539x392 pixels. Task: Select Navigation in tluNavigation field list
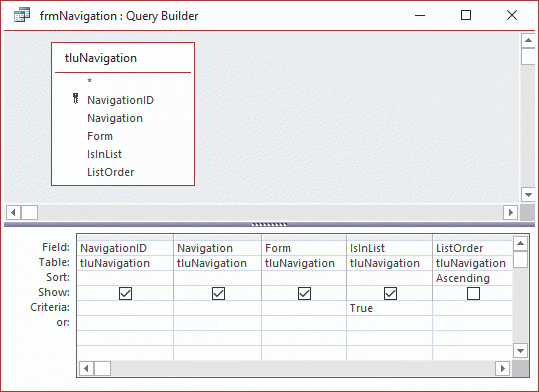[x=115, y=118]
